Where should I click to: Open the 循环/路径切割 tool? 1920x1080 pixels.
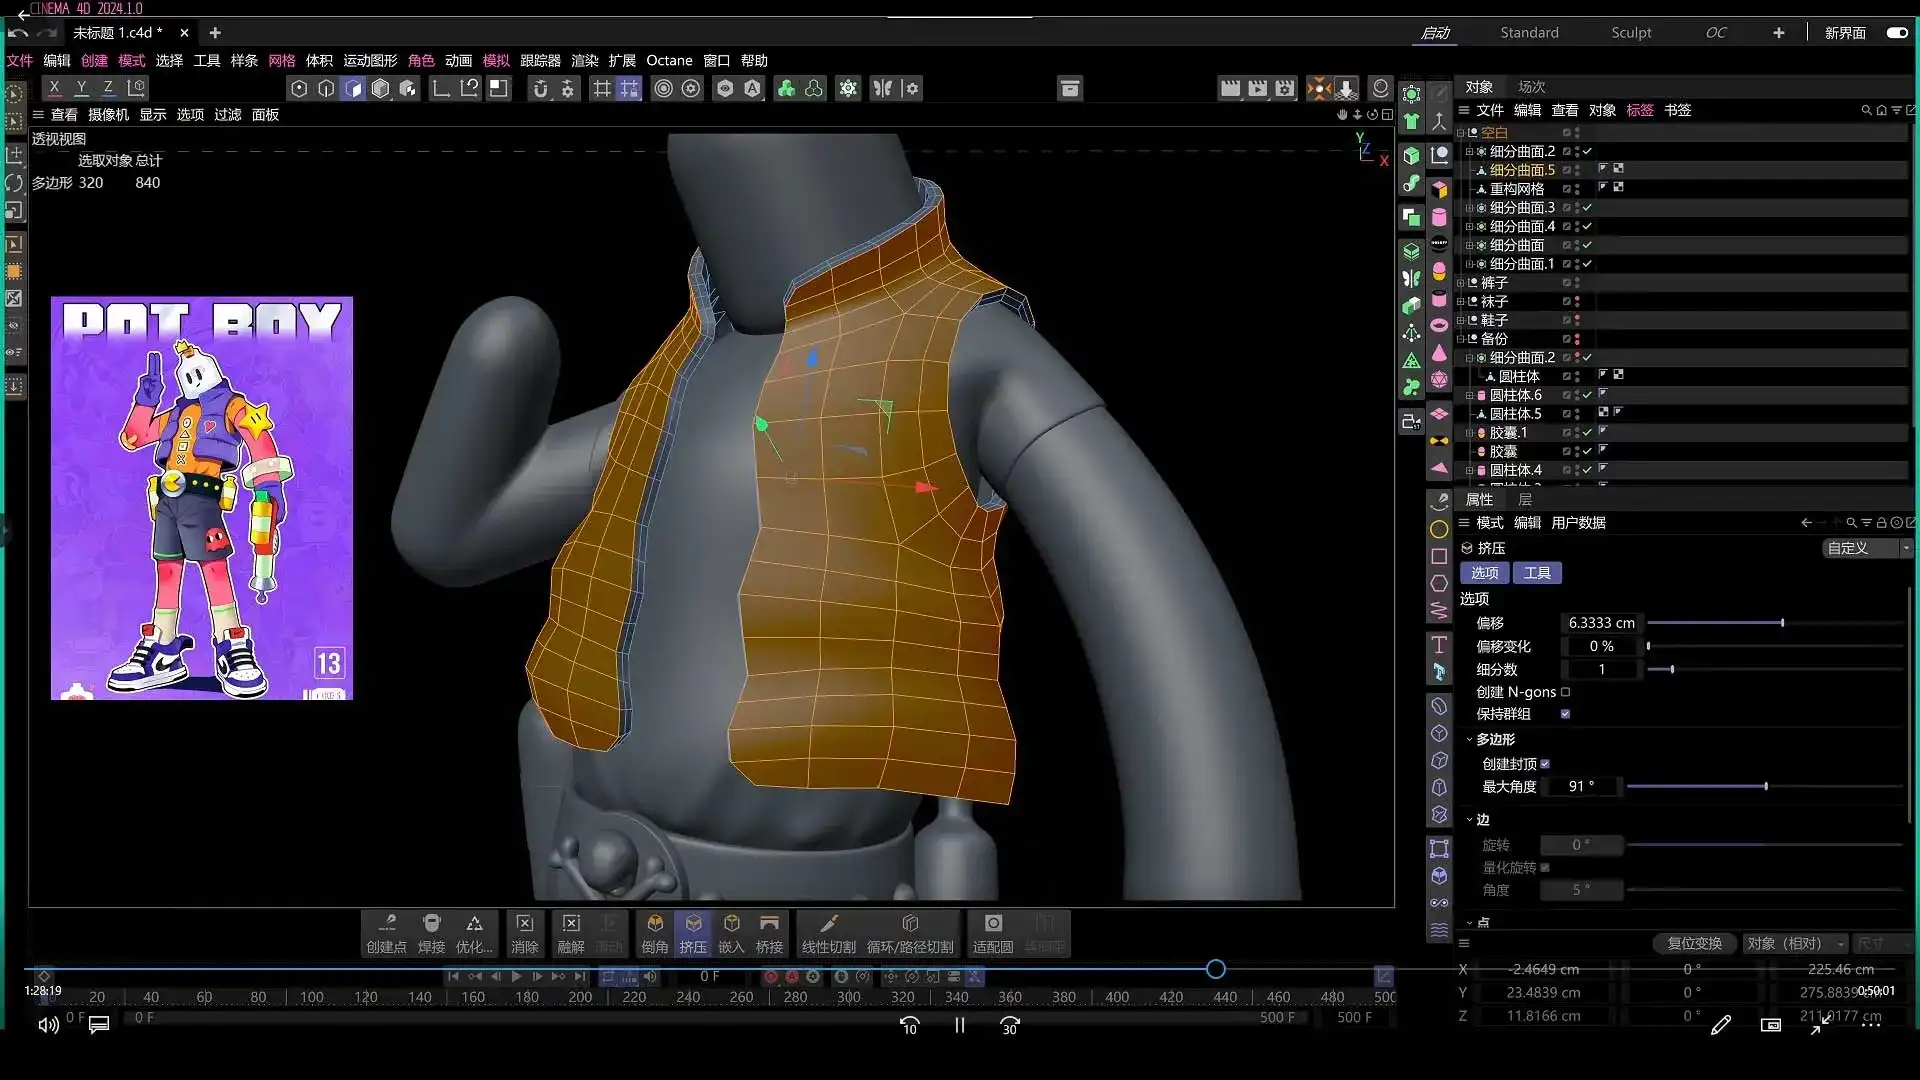pos(909,930)
